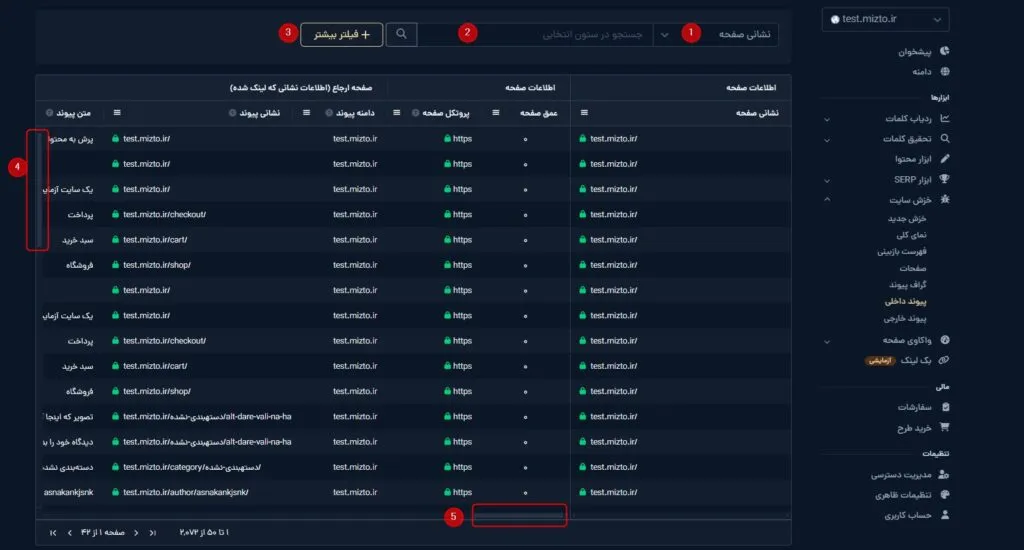Click the single right-pointing chevron in pagination
The width and height of the screenshot is (1024, 550).
[x=136, y=533]
